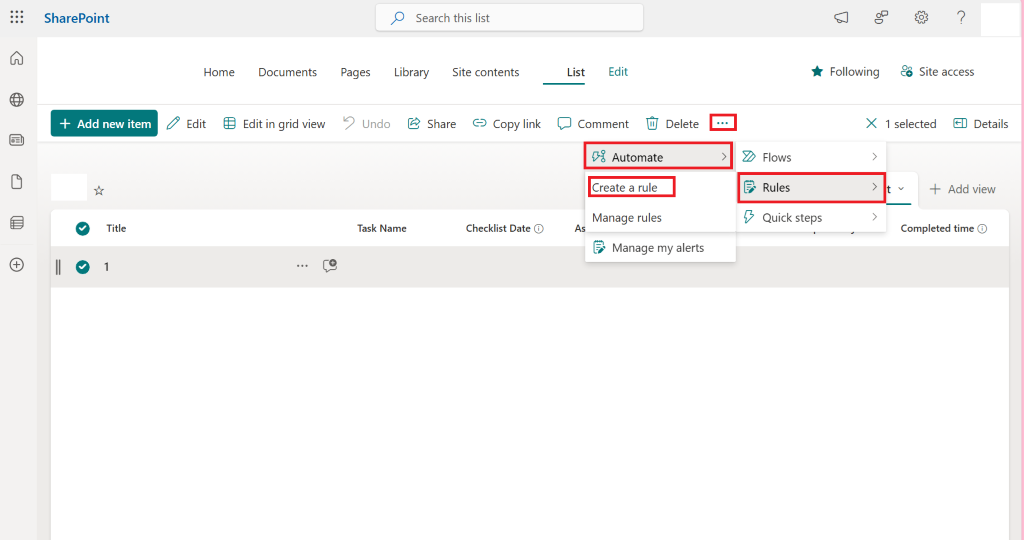Screen dimensions: 1024x540
Task: Switch to Edit in grid view
Action: (274, 123)
